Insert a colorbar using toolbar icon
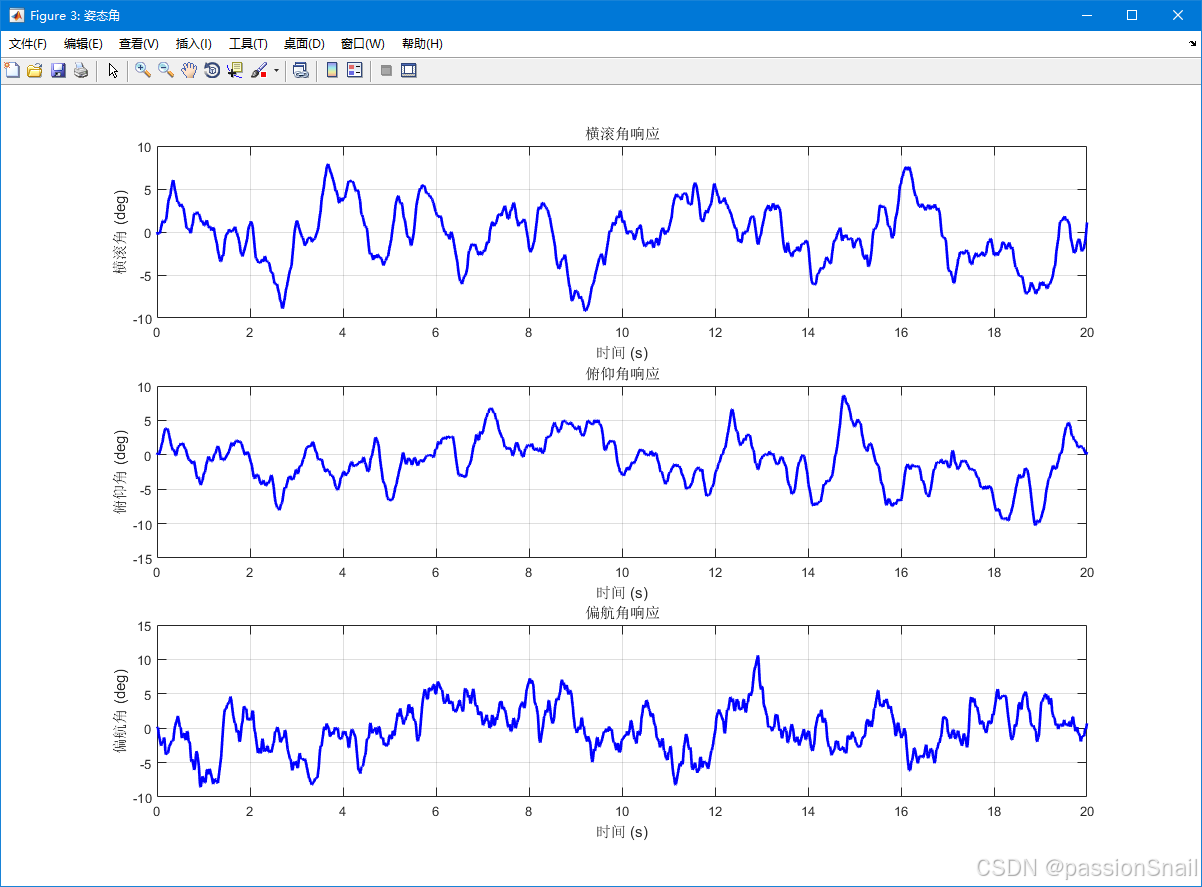This screenshot has width=1202, height=887. pyautogui.click(x=332, y=70)
